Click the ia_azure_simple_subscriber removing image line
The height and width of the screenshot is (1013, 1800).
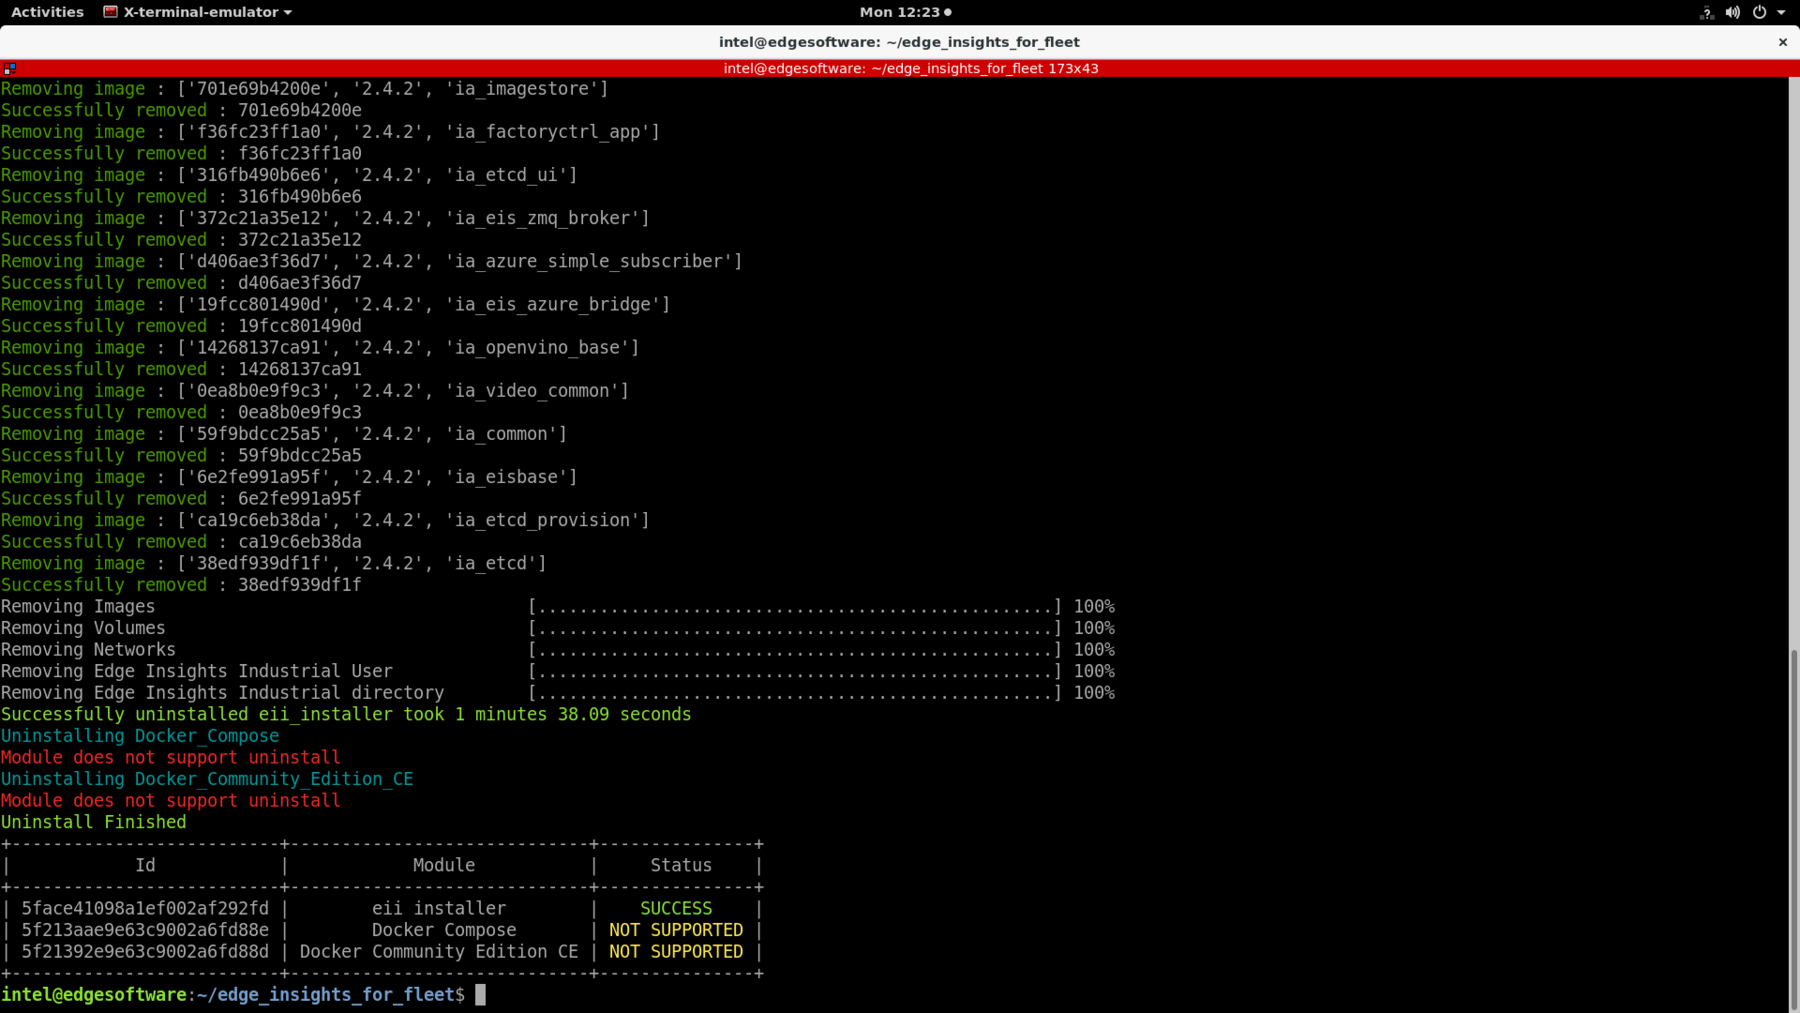[x=371, y=261]
